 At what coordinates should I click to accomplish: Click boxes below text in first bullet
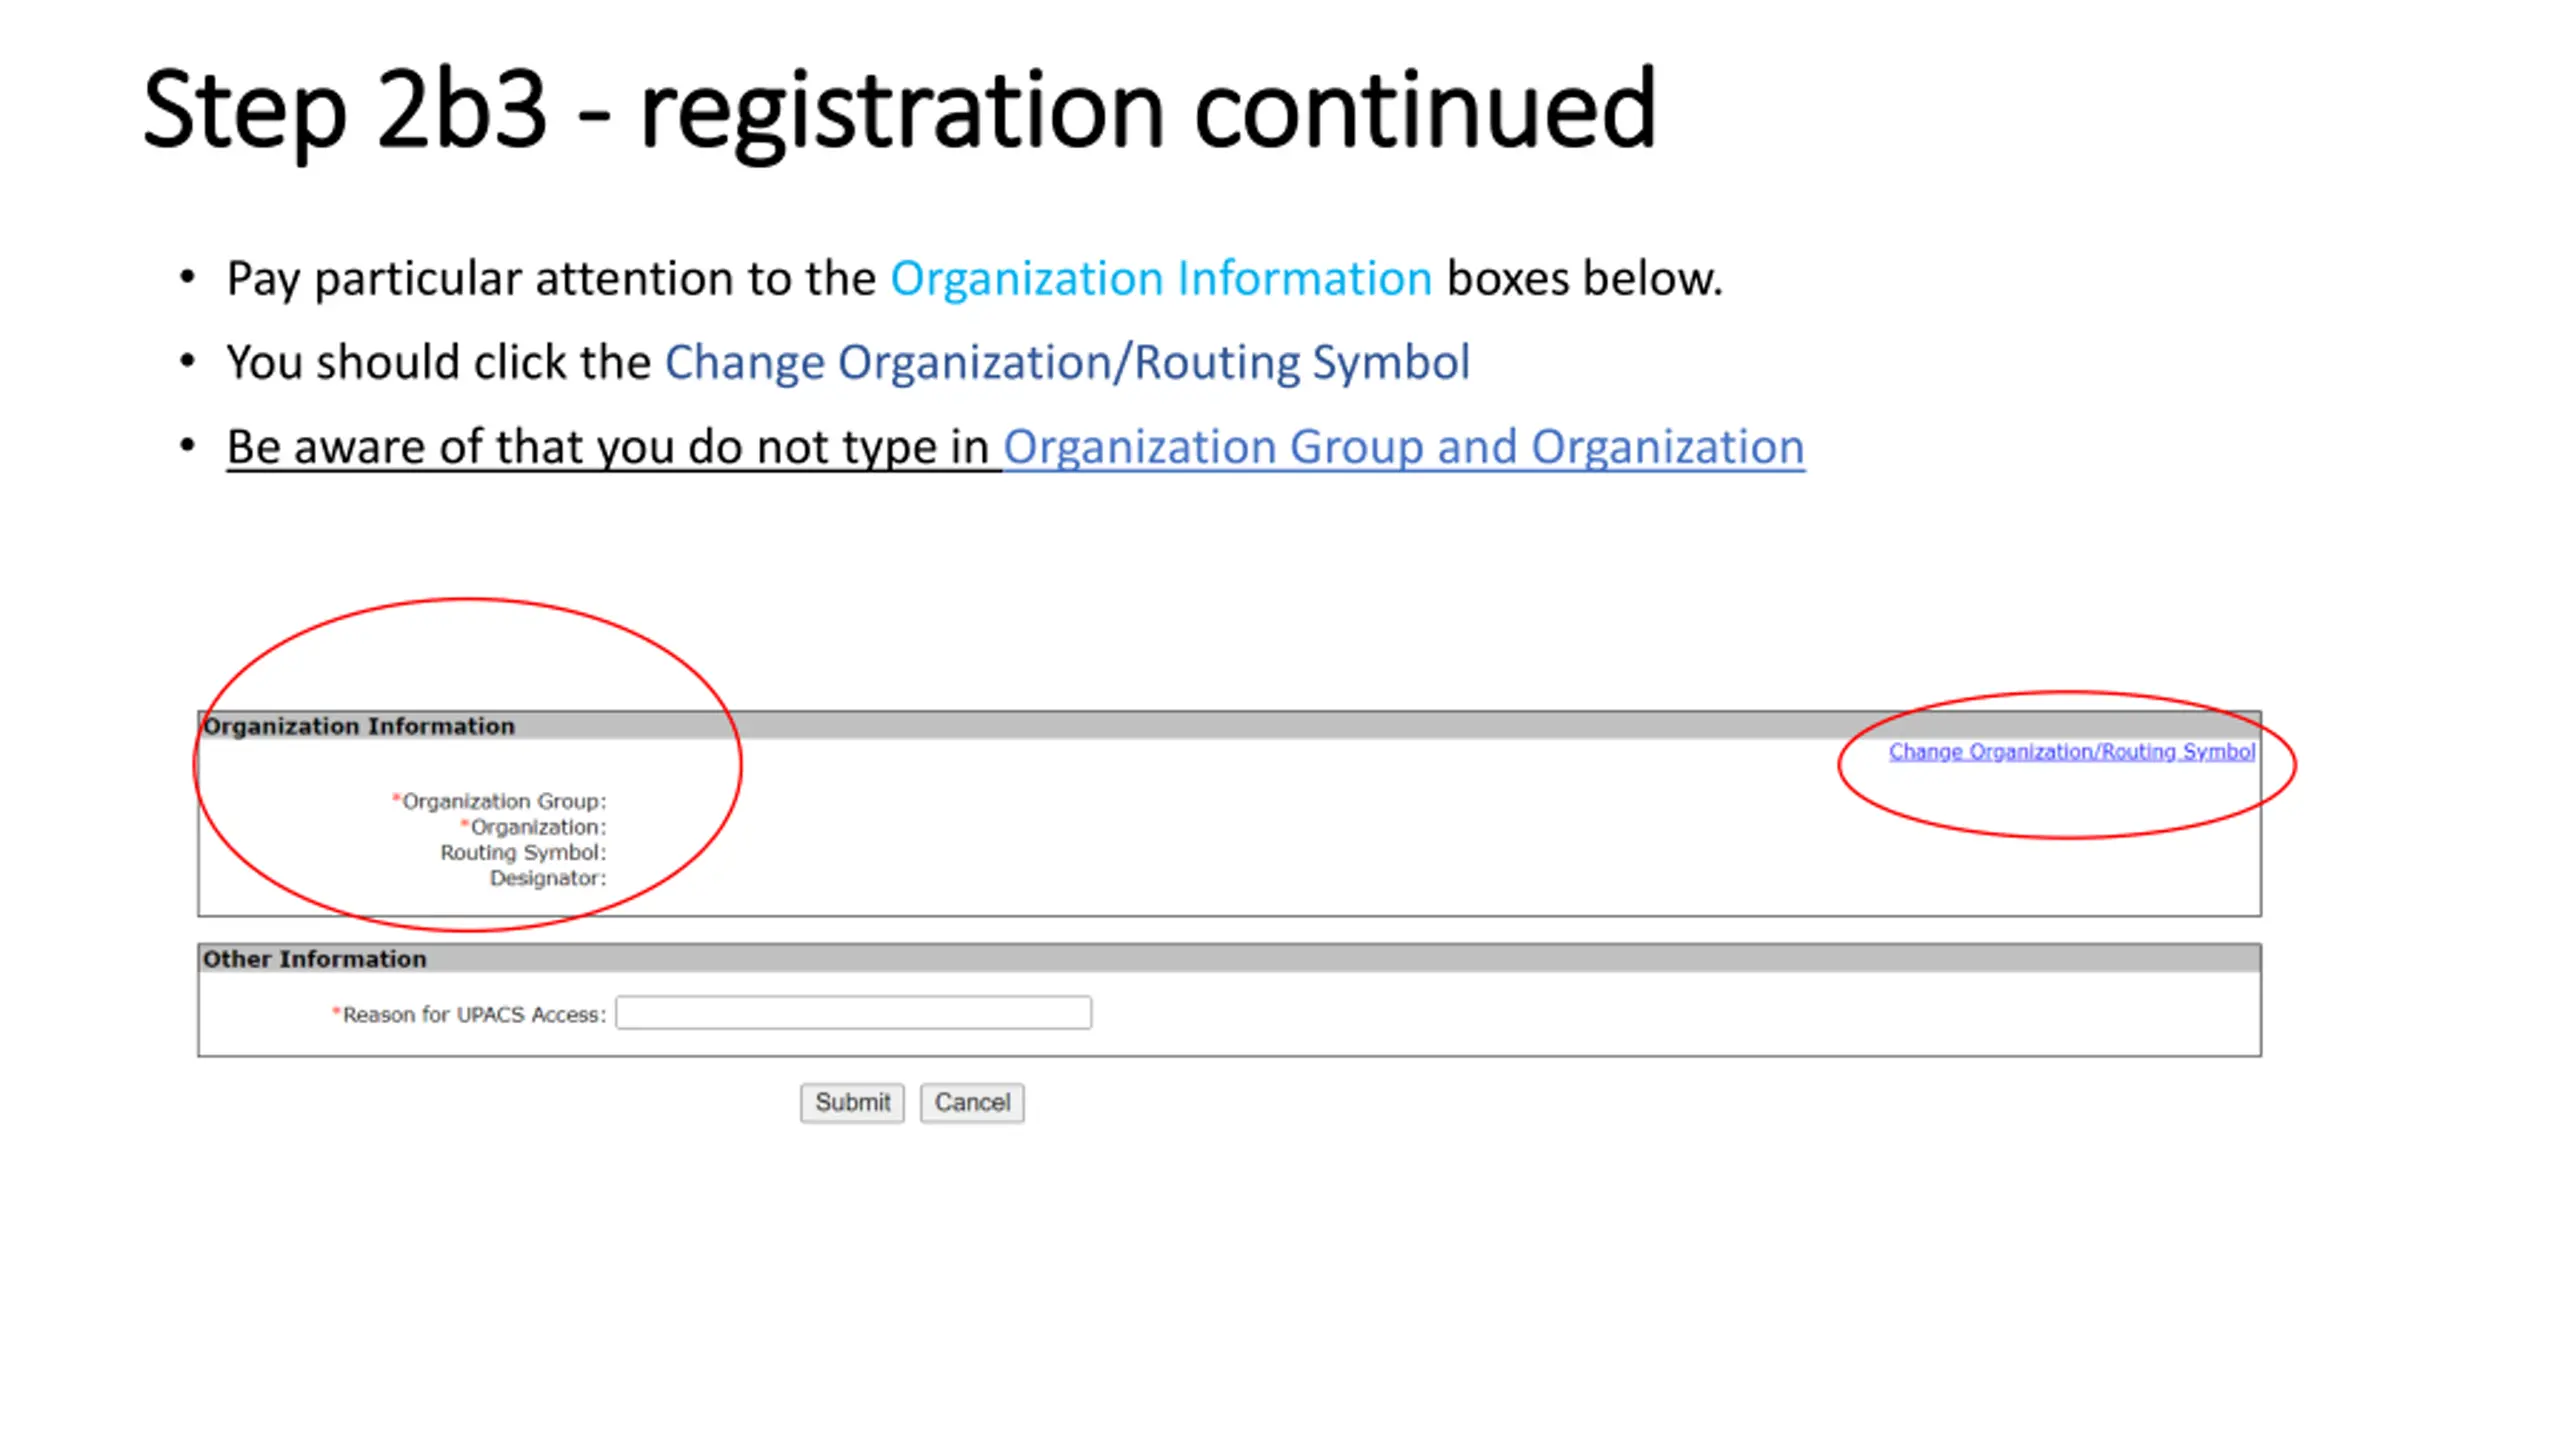tap(1583, 279)
